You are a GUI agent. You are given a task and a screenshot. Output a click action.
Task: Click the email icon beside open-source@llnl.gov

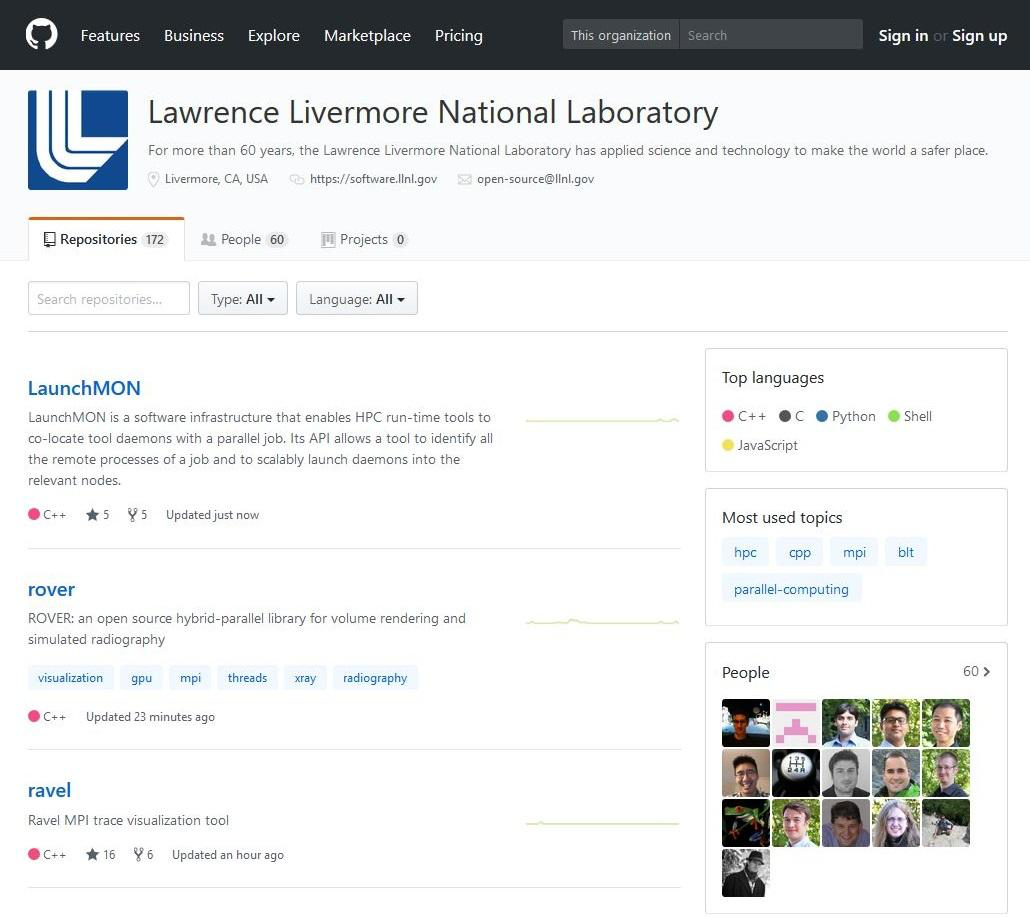[x=464, y=179]
